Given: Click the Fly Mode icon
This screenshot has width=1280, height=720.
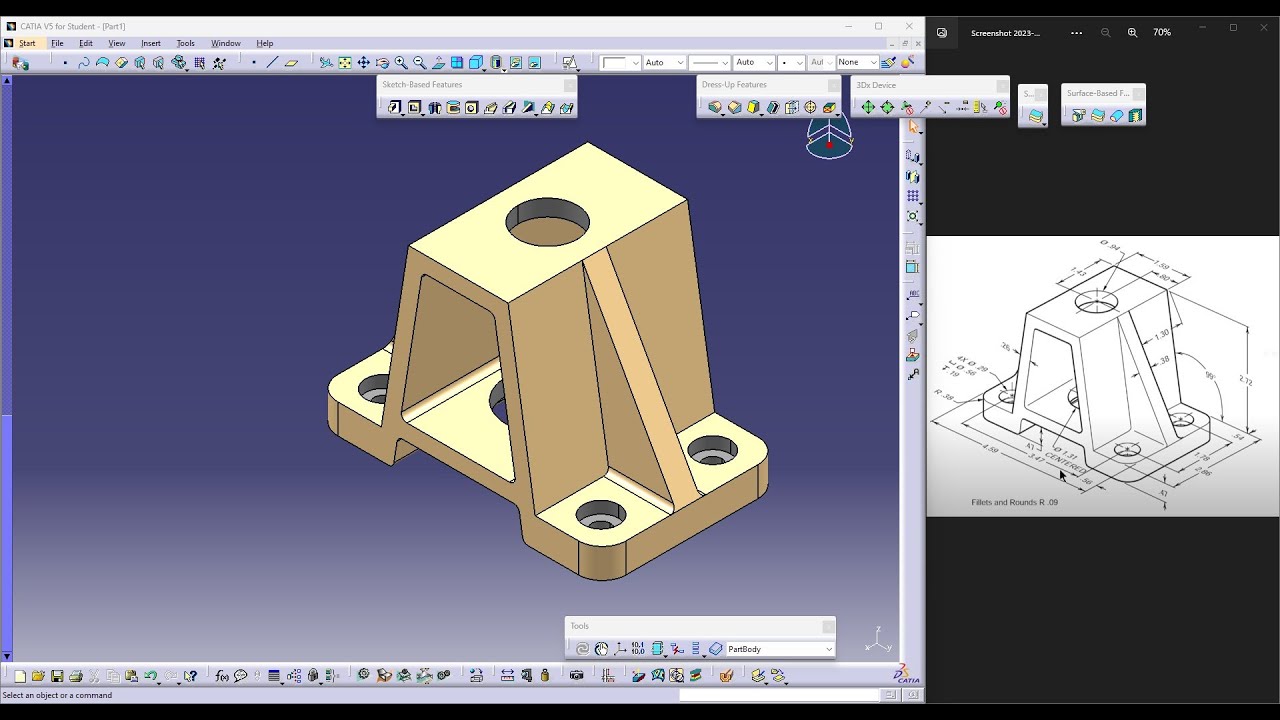Looking at the screenshot, I should 326,62.
